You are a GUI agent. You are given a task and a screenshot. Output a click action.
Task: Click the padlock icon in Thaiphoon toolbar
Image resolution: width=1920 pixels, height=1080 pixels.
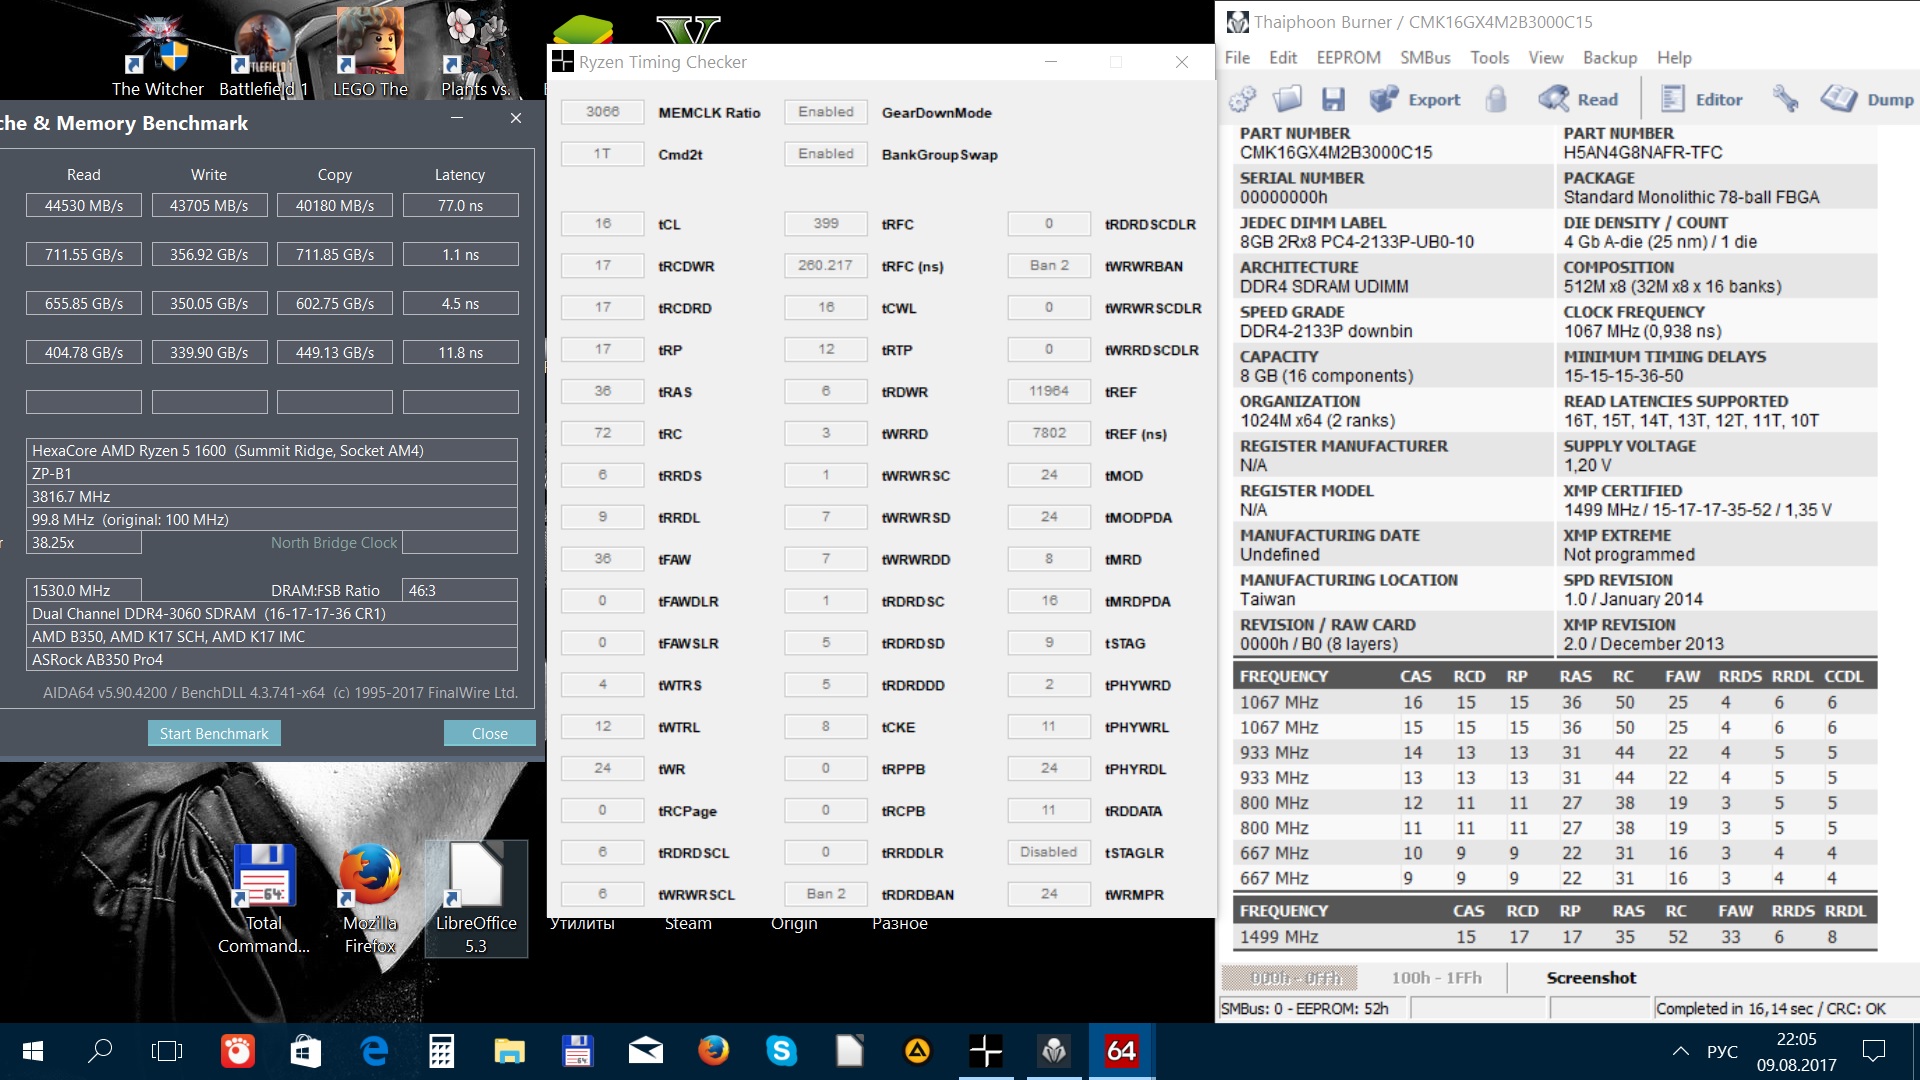click(x=1496, y=99)
